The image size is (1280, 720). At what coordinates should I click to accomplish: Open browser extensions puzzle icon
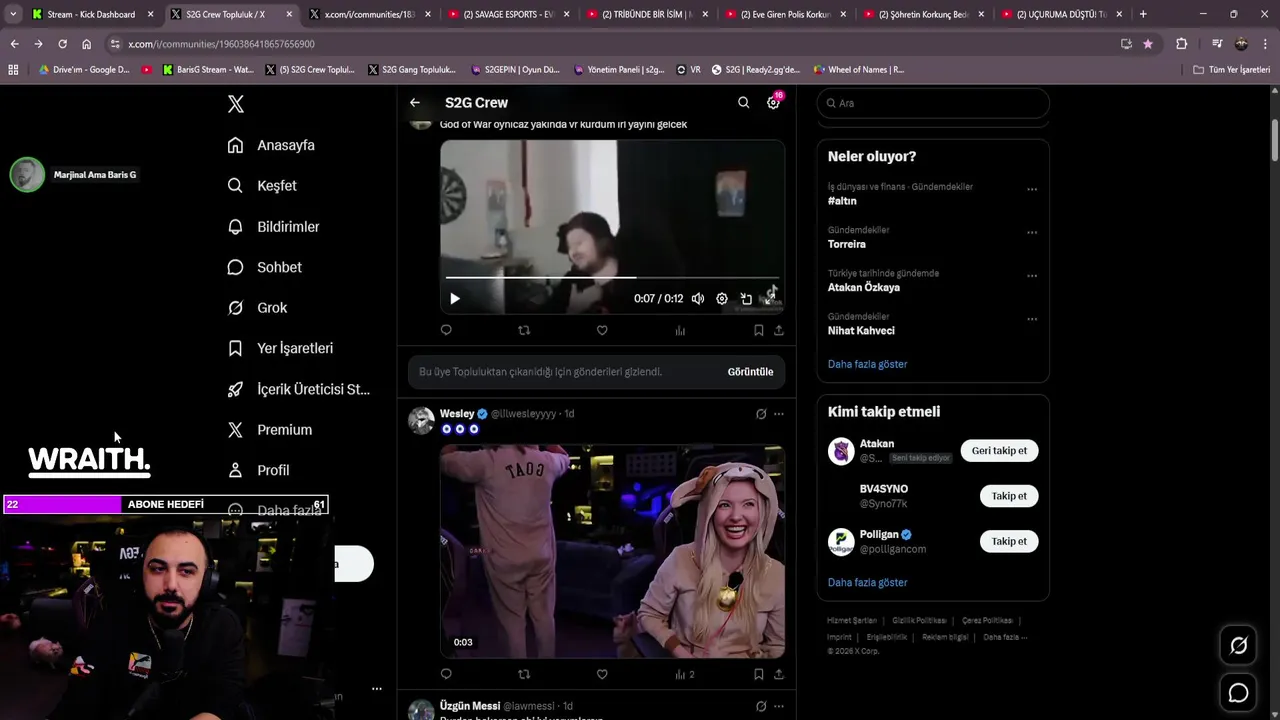point(1181,44)
